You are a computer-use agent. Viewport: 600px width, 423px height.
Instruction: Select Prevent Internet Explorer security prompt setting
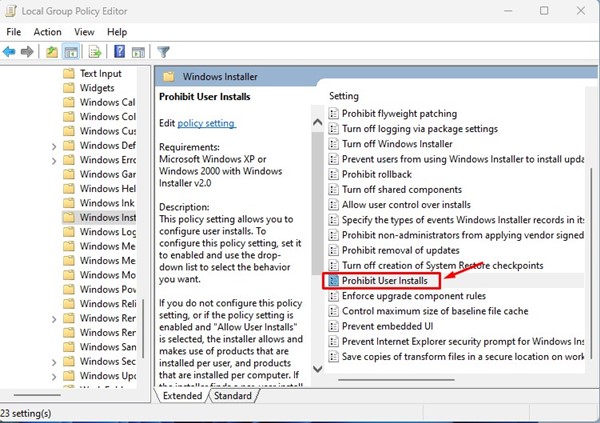click(463, 341)
